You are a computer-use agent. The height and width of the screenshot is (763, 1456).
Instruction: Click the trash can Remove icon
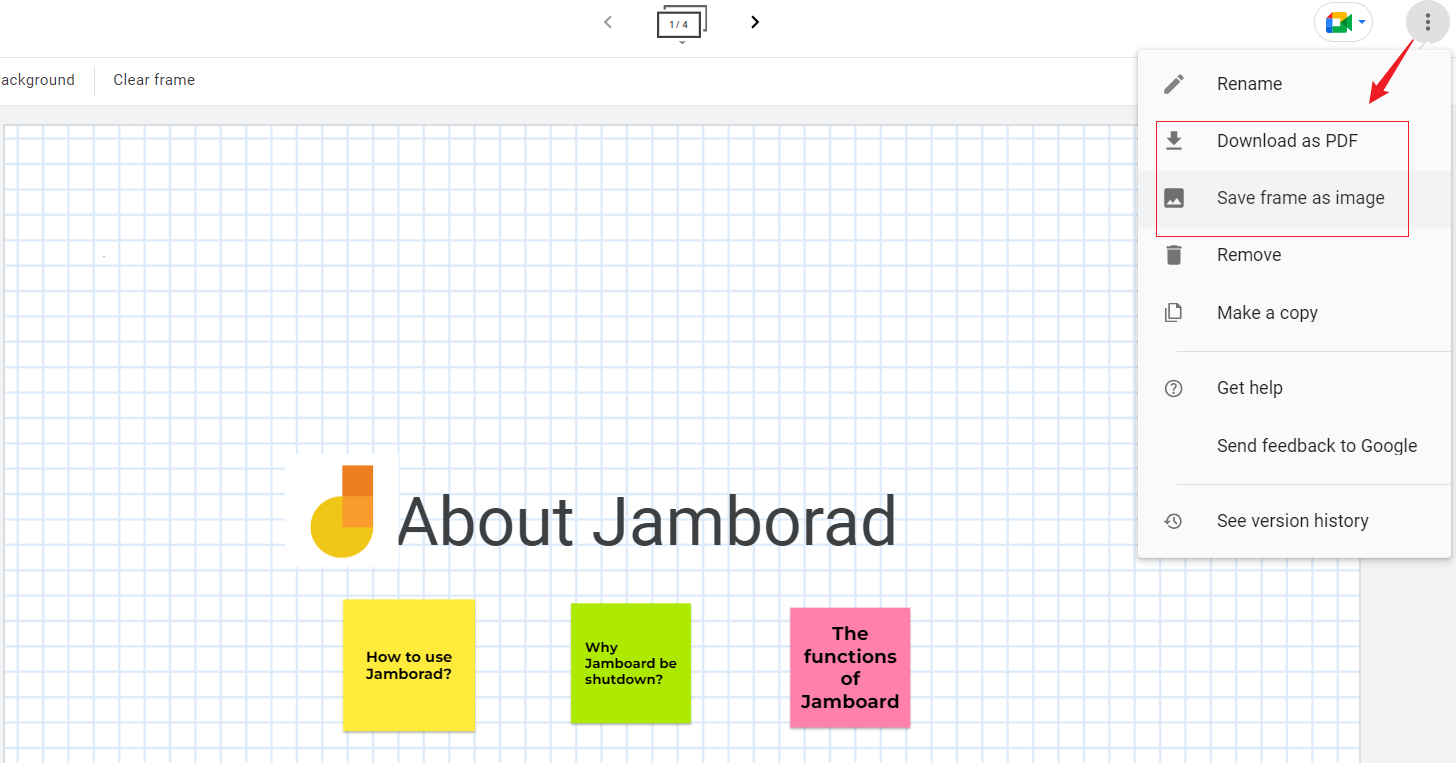1174,255
